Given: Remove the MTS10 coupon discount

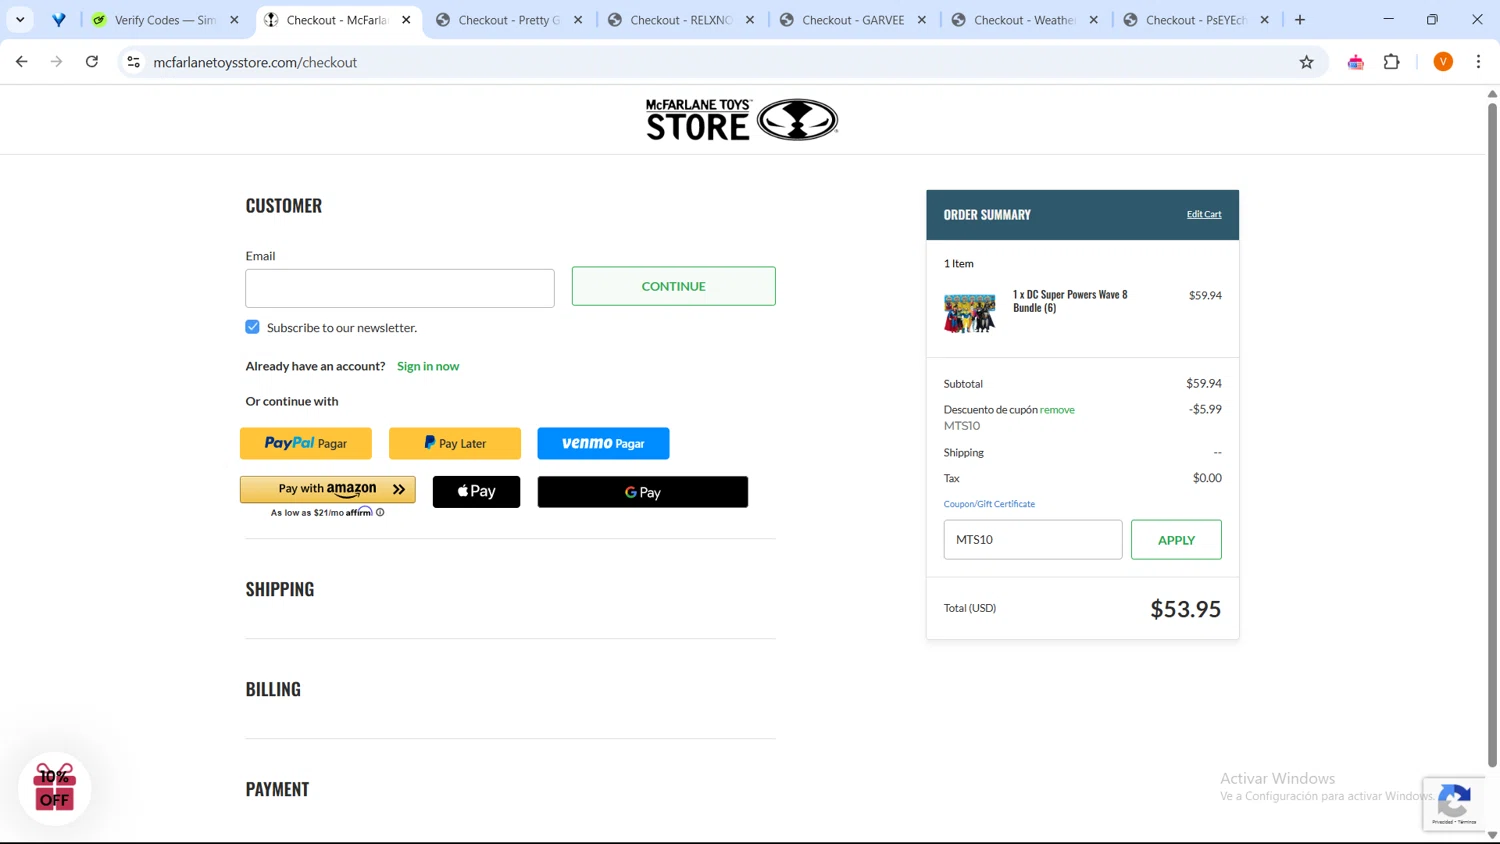Looking at the screenshot, I should 1057,410.
